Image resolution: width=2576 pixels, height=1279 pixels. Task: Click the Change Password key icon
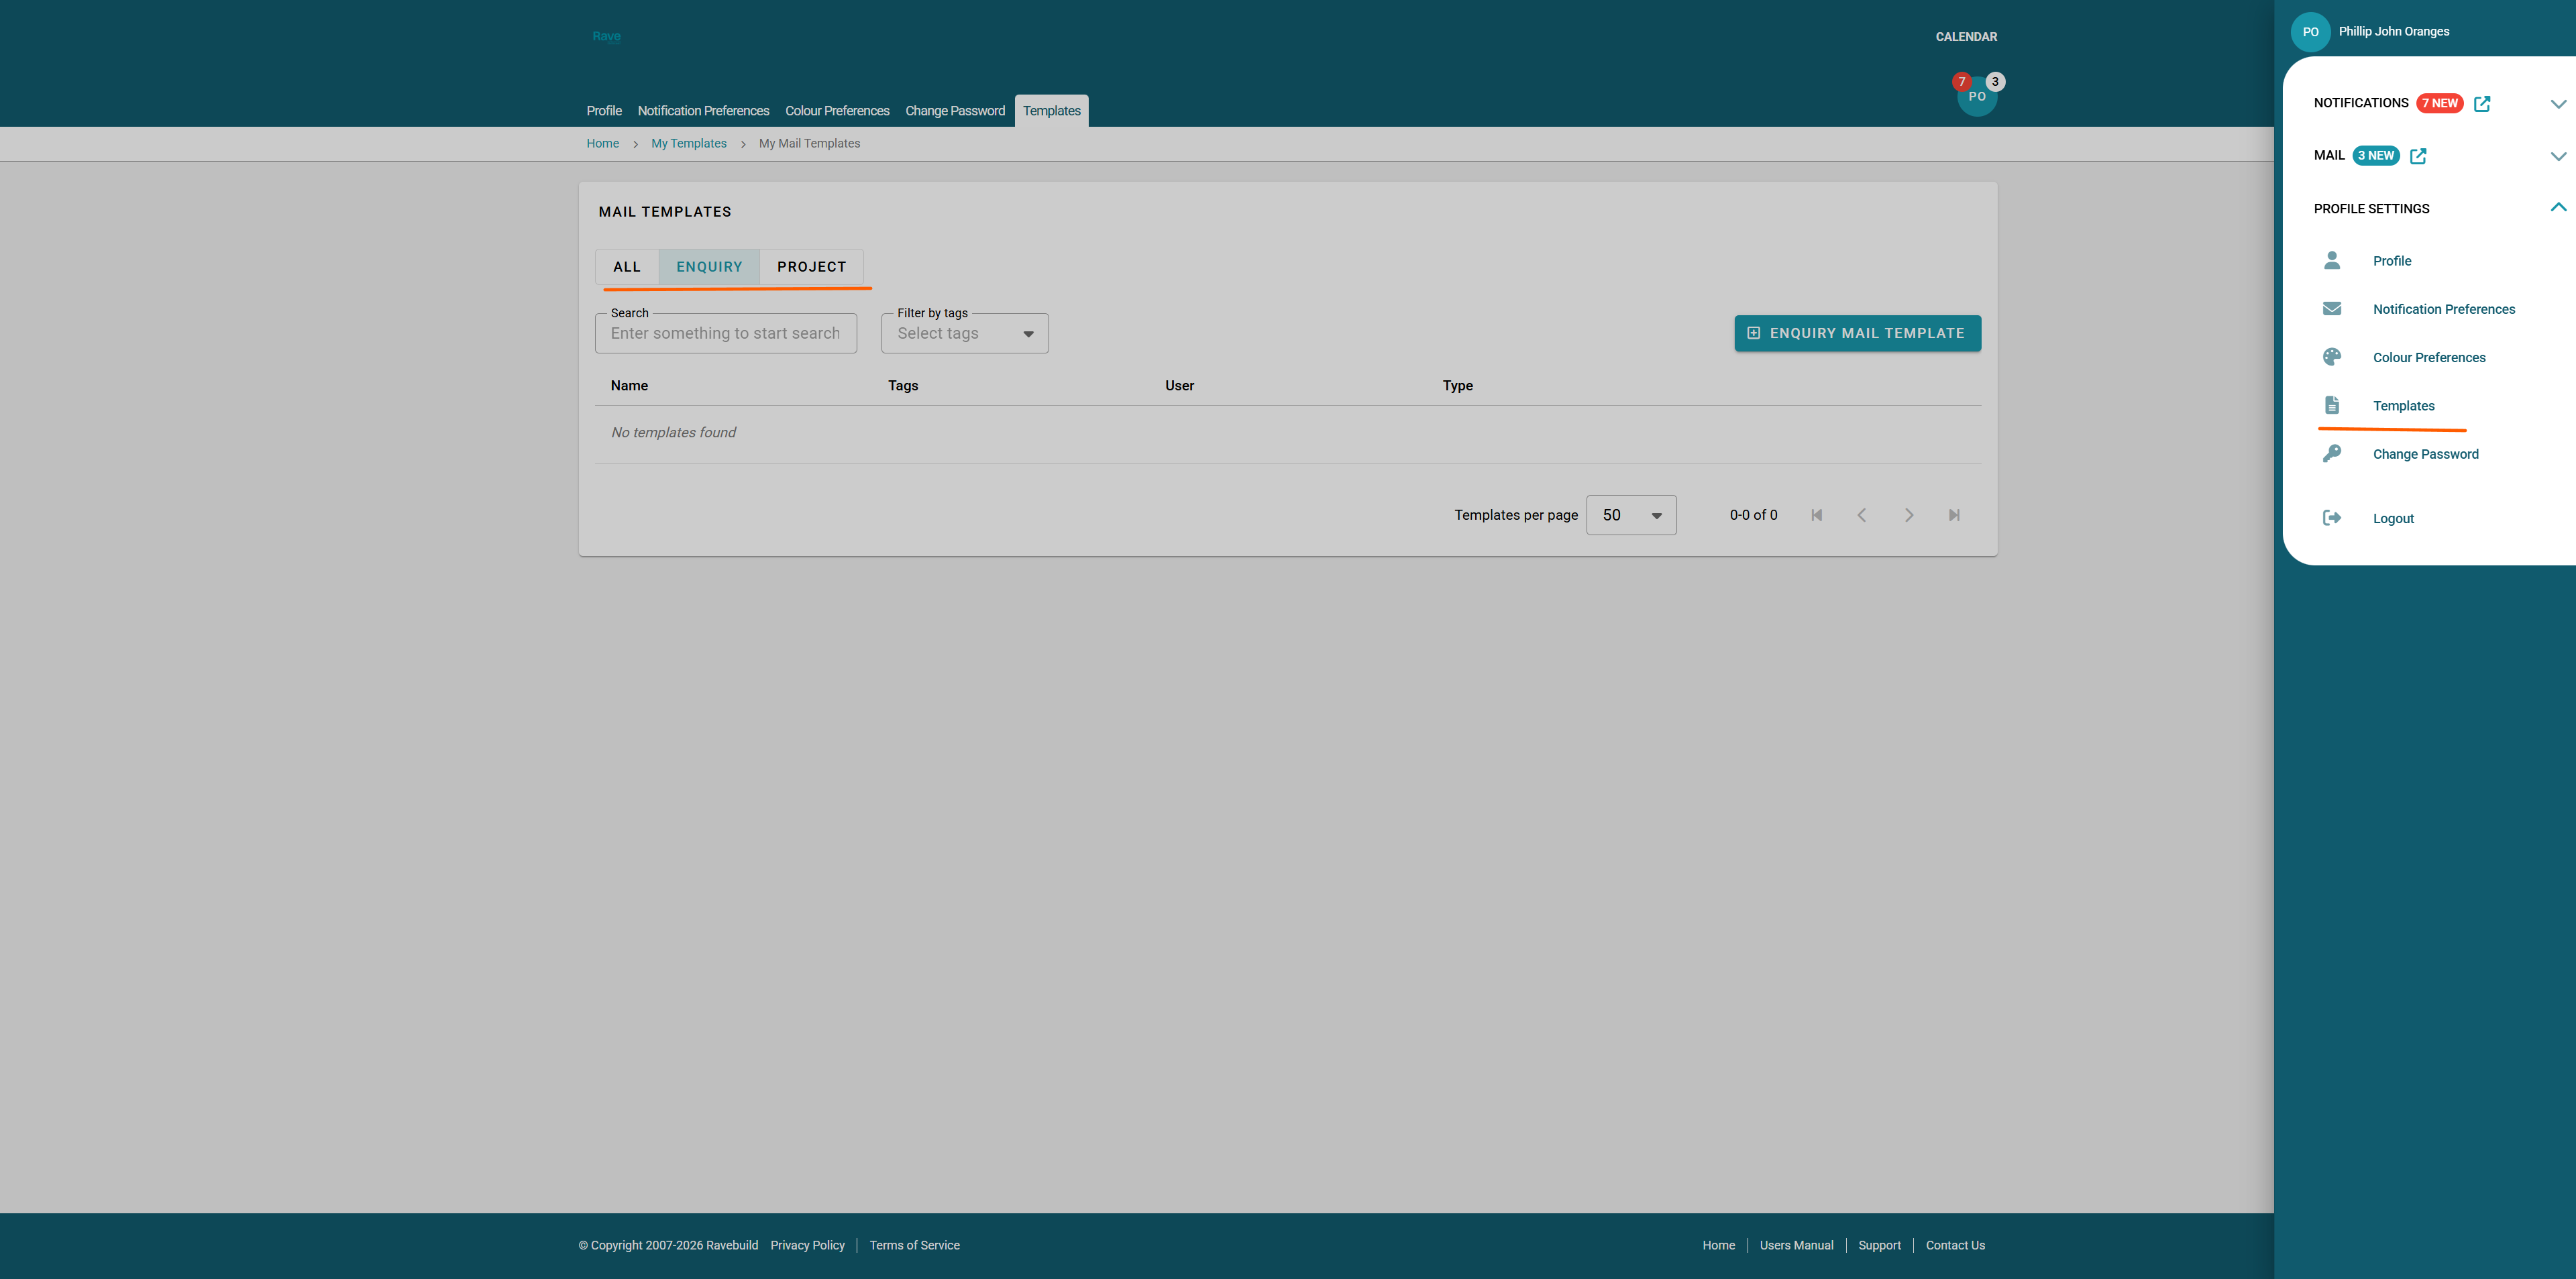pos(2331,453)
